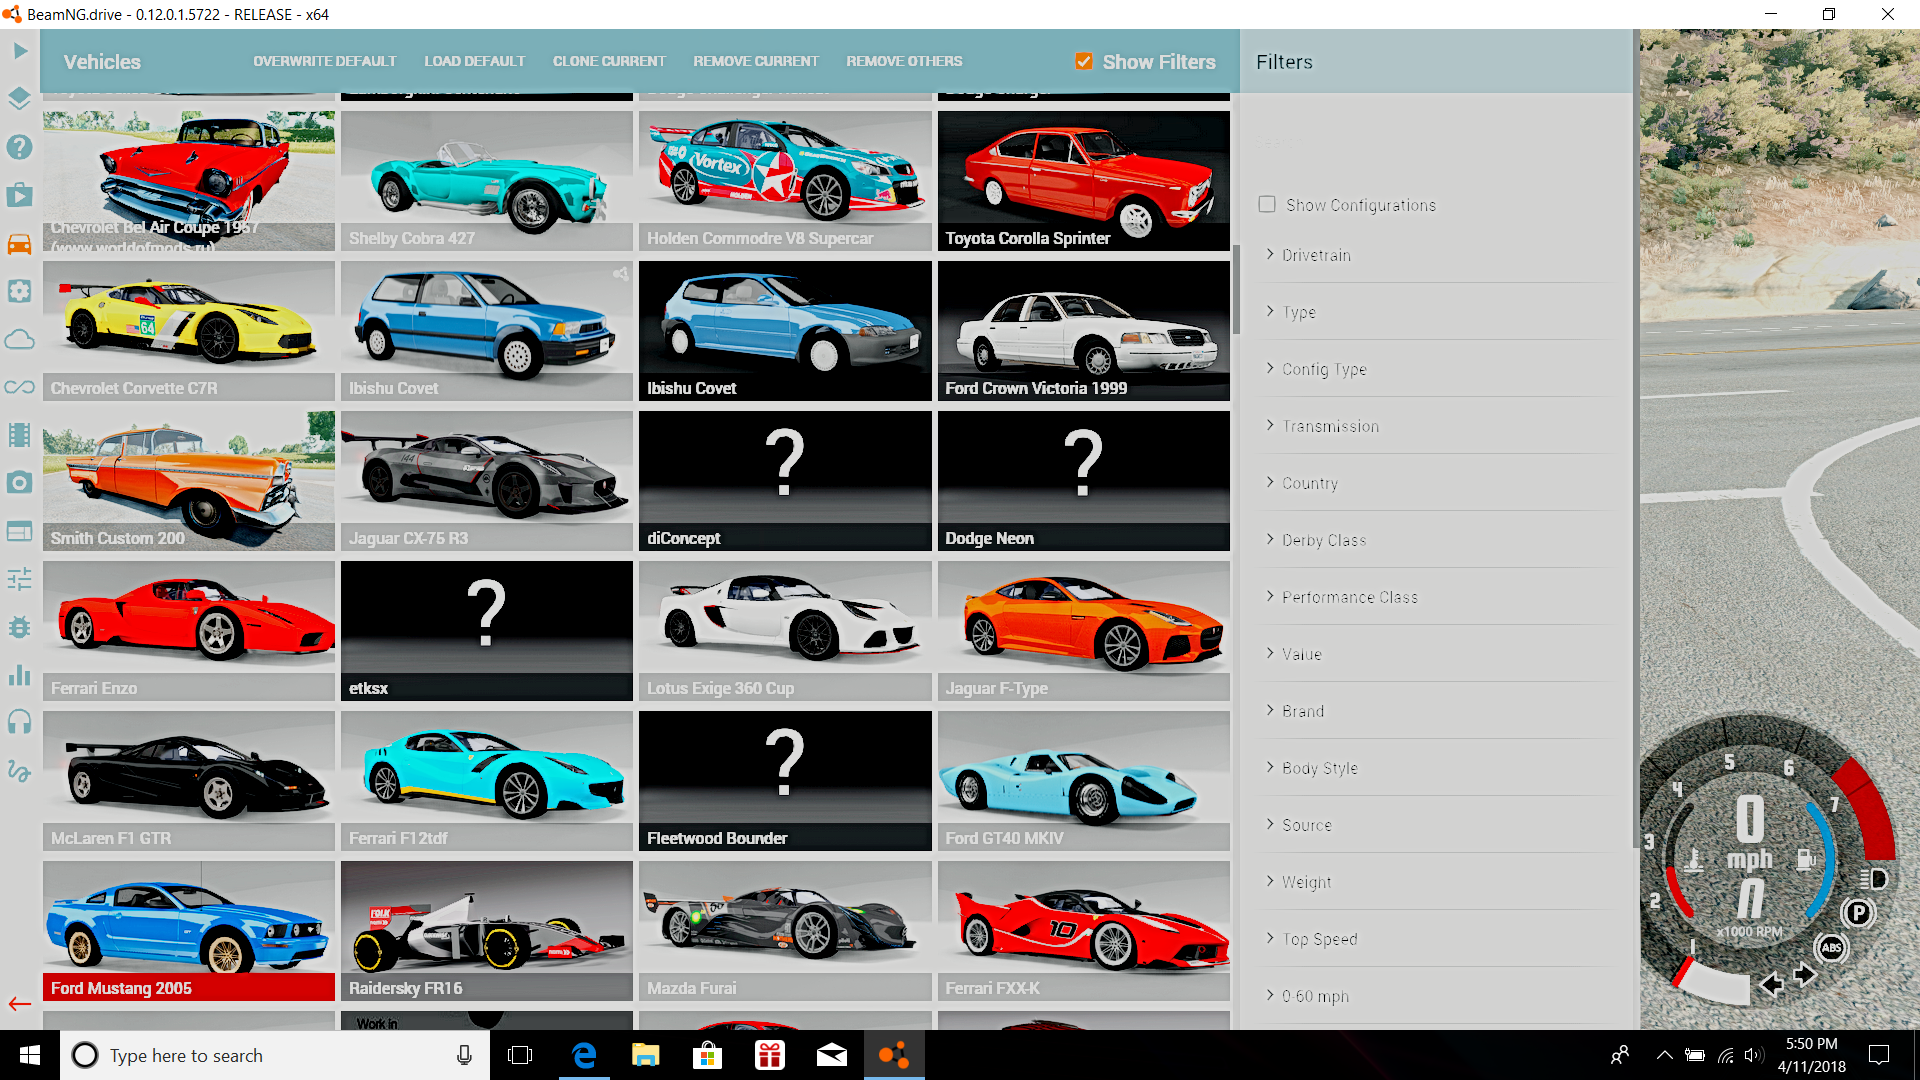
Task: Enable the Show Configurations checkbox
Action: pos(1267,204)
